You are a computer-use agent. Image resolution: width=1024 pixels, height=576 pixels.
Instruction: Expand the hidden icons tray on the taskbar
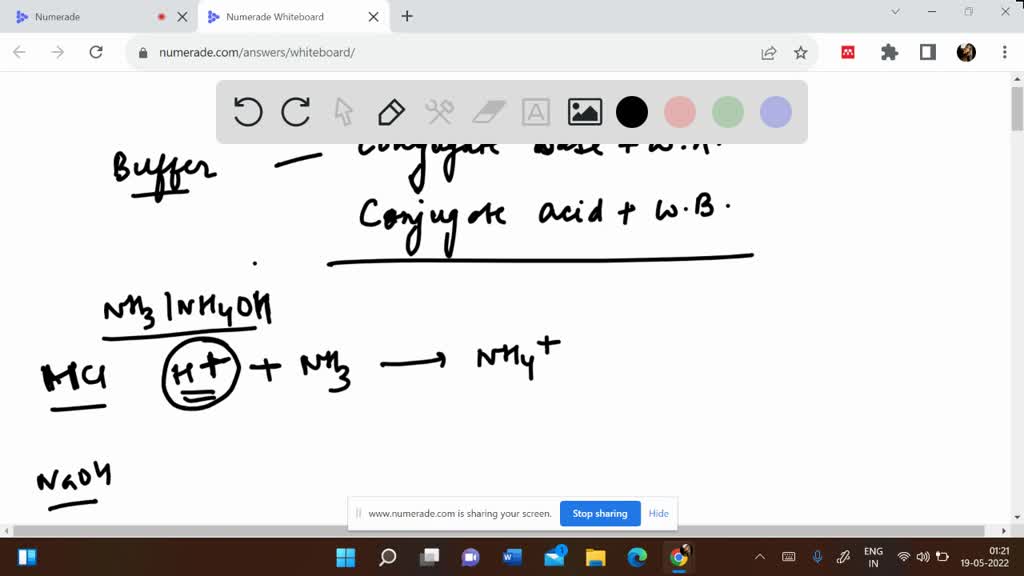[x=758, y=557]
